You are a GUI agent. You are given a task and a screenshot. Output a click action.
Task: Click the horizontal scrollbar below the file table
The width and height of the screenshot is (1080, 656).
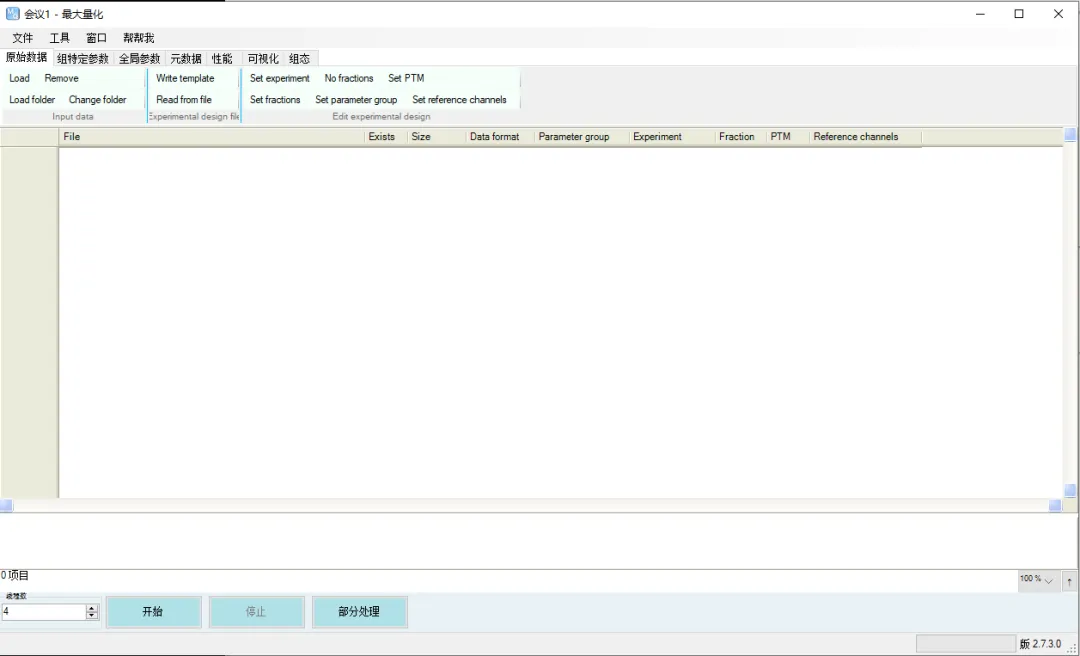531,506
